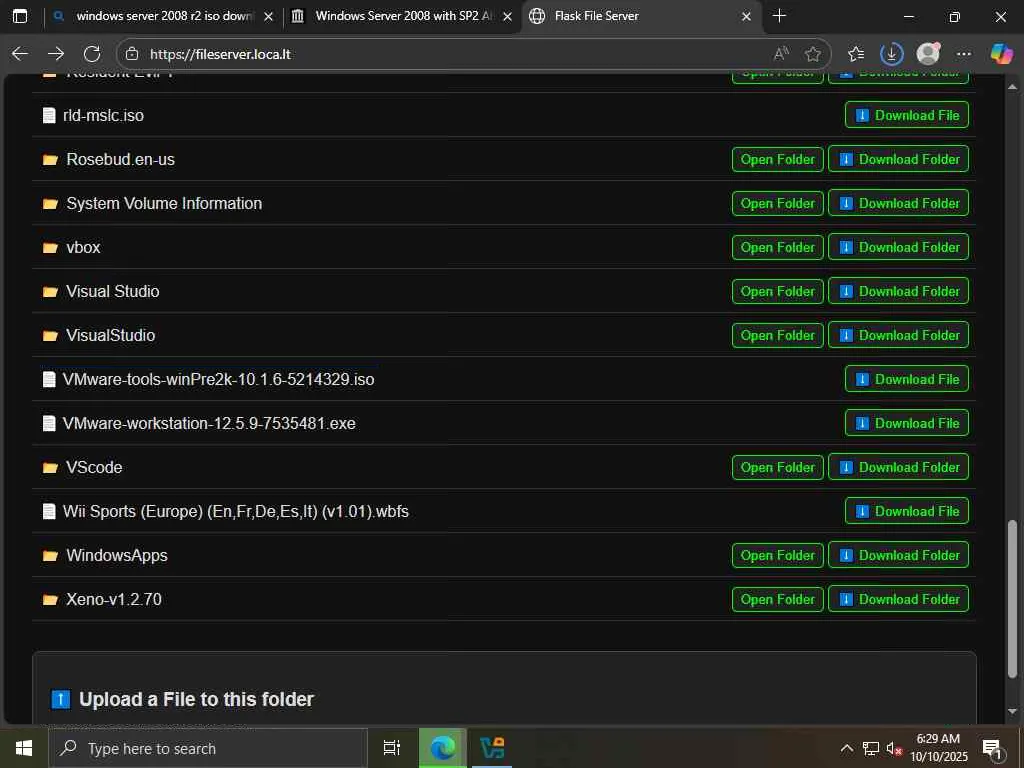The image size is (1024, 768).
Task: Open the VisualStudio folder without a space
Action: (x=777, y=335)
